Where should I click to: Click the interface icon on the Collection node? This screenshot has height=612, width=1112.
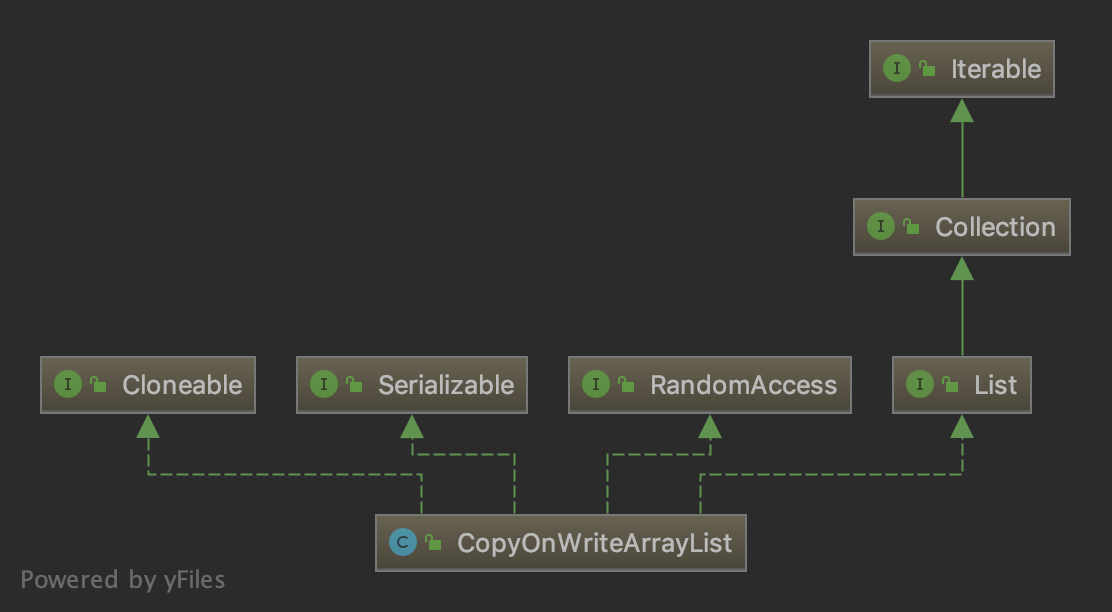click(x=881, y=227)
